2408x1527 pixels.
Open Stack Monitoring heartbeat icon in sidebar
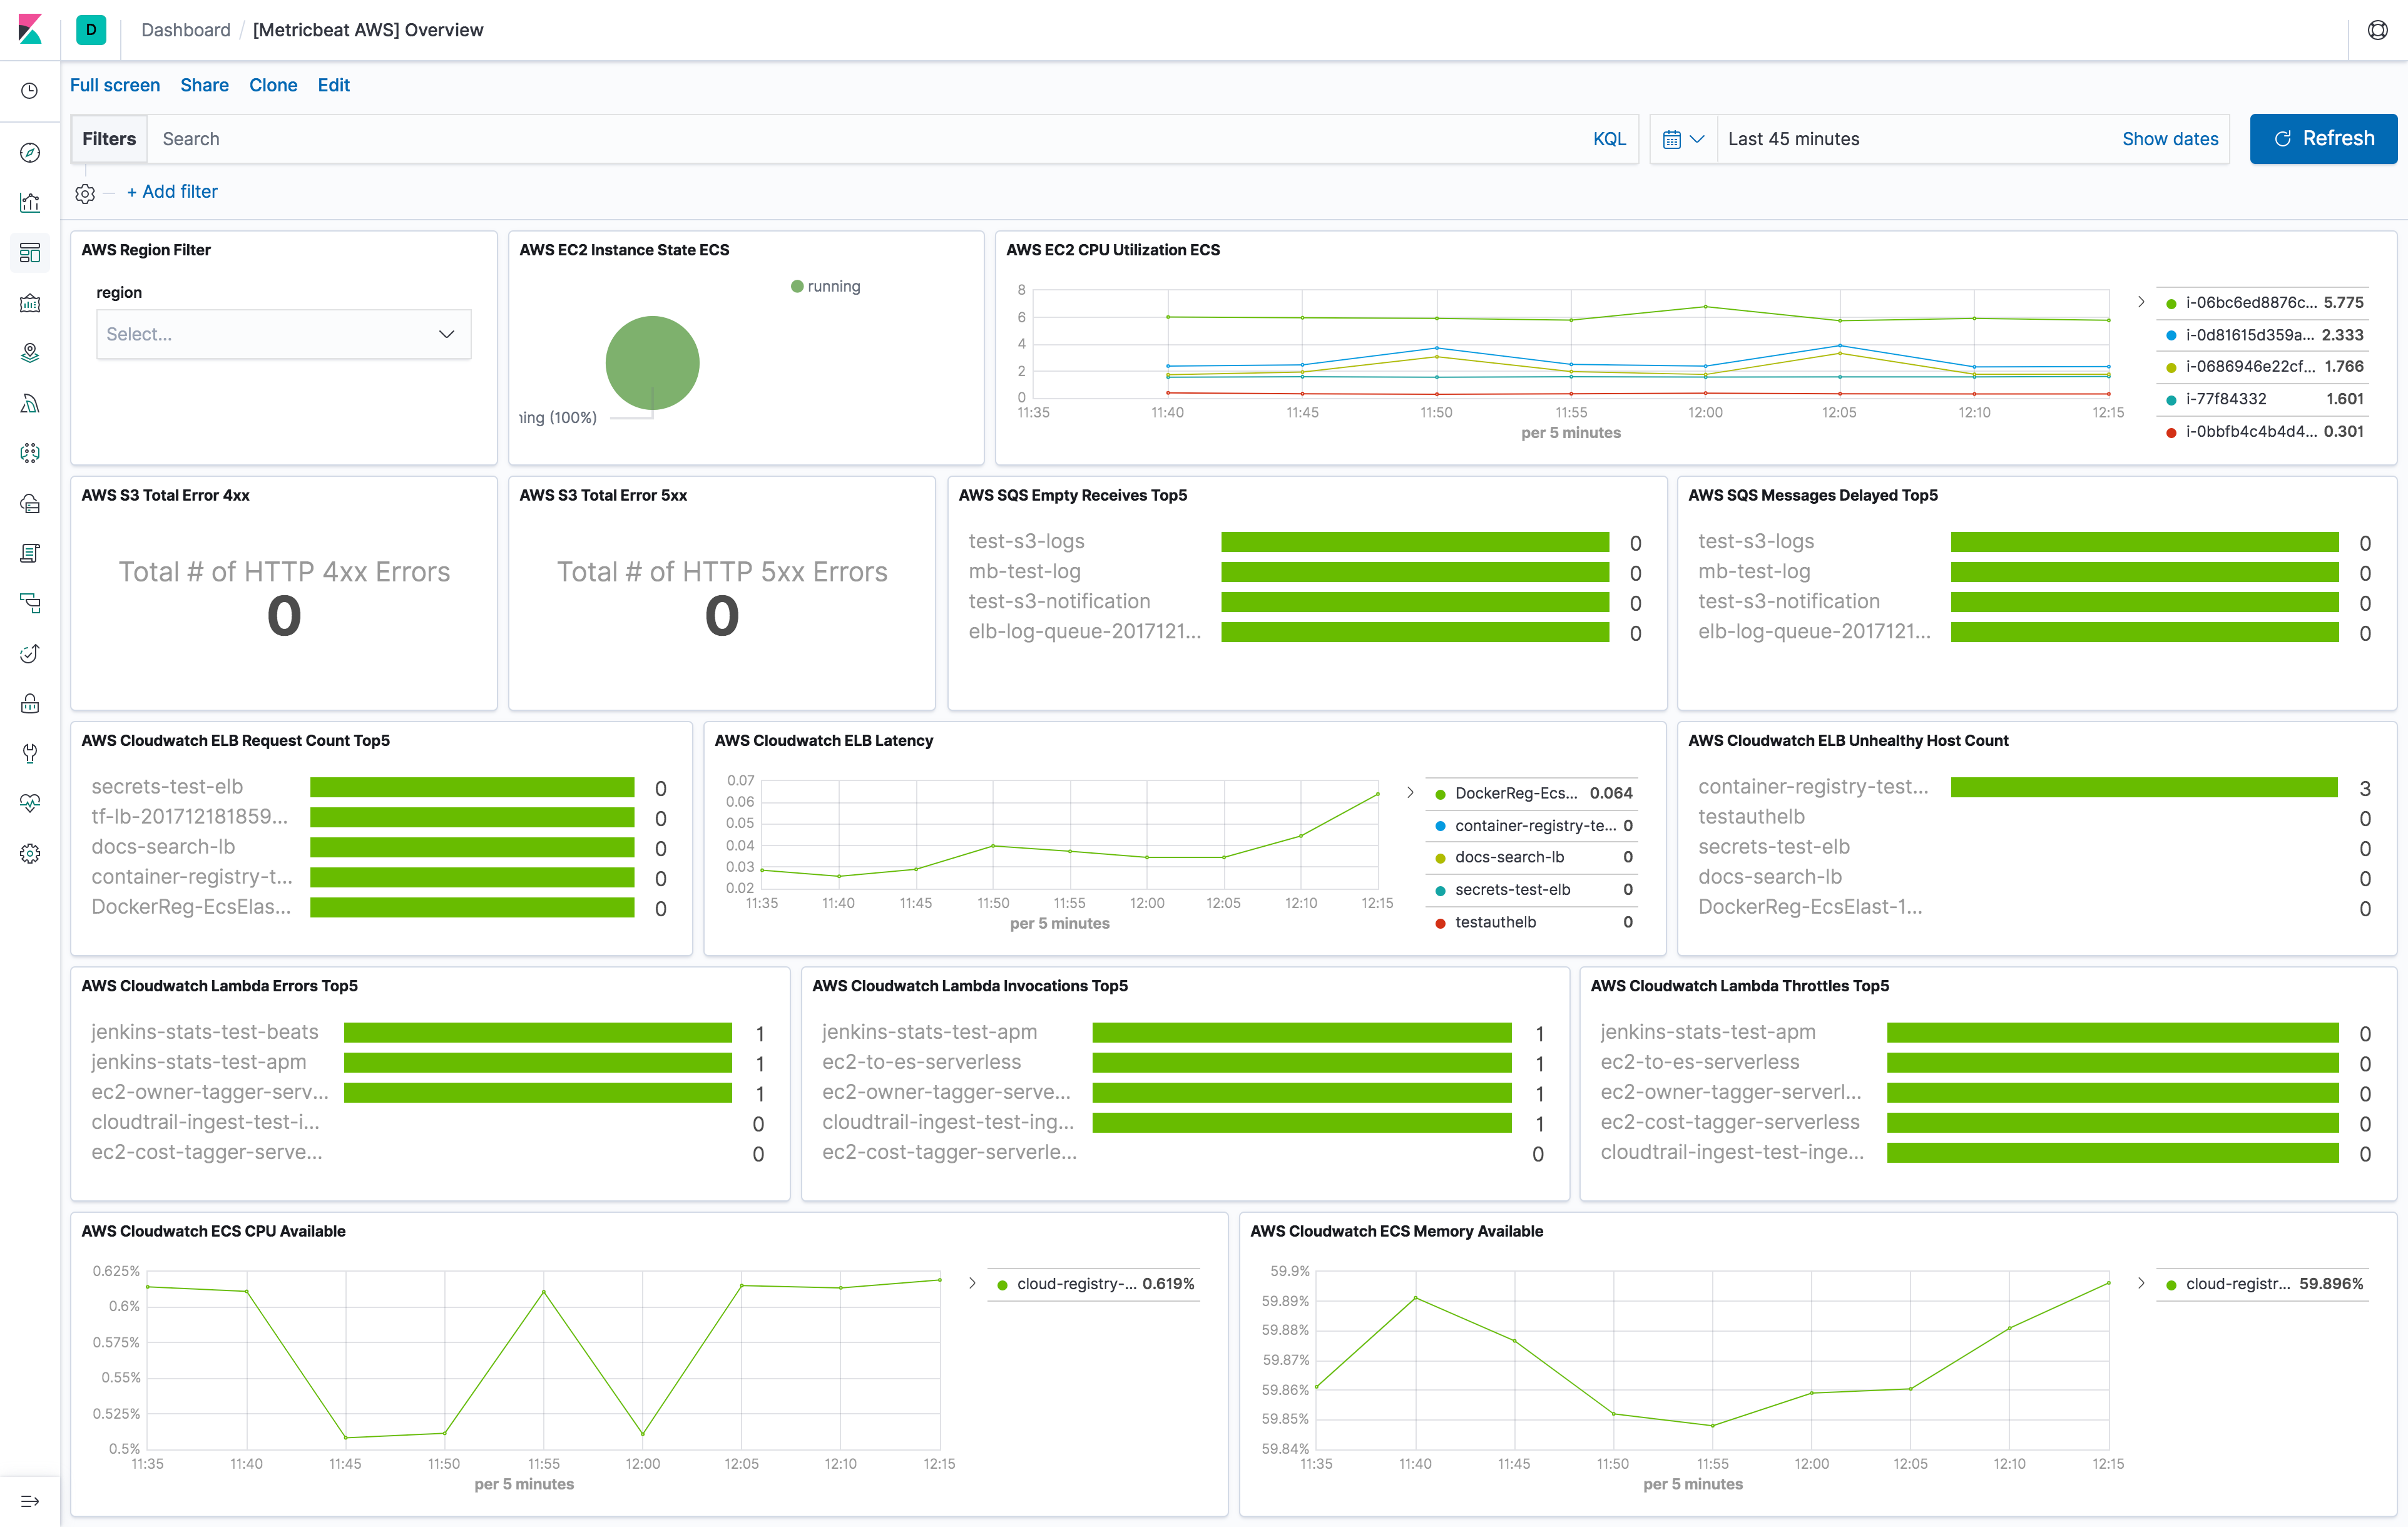point(30,802)
